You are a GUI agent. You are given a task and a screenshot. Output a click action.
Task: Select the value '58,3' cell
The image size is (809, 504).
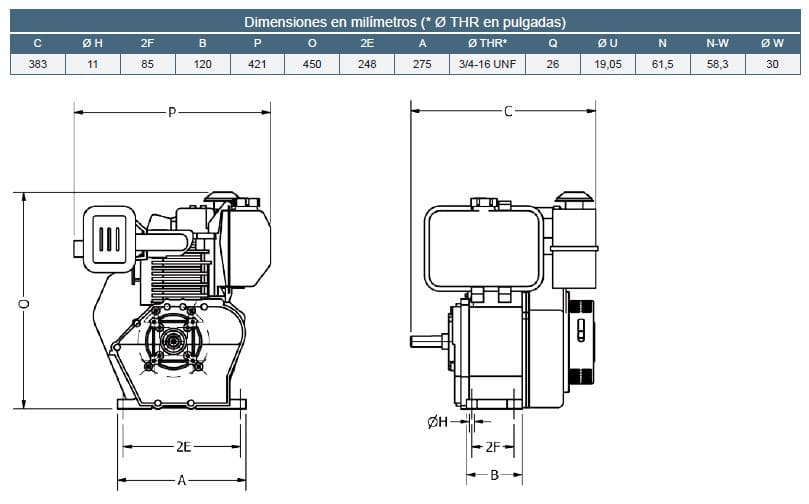point(718,64)
